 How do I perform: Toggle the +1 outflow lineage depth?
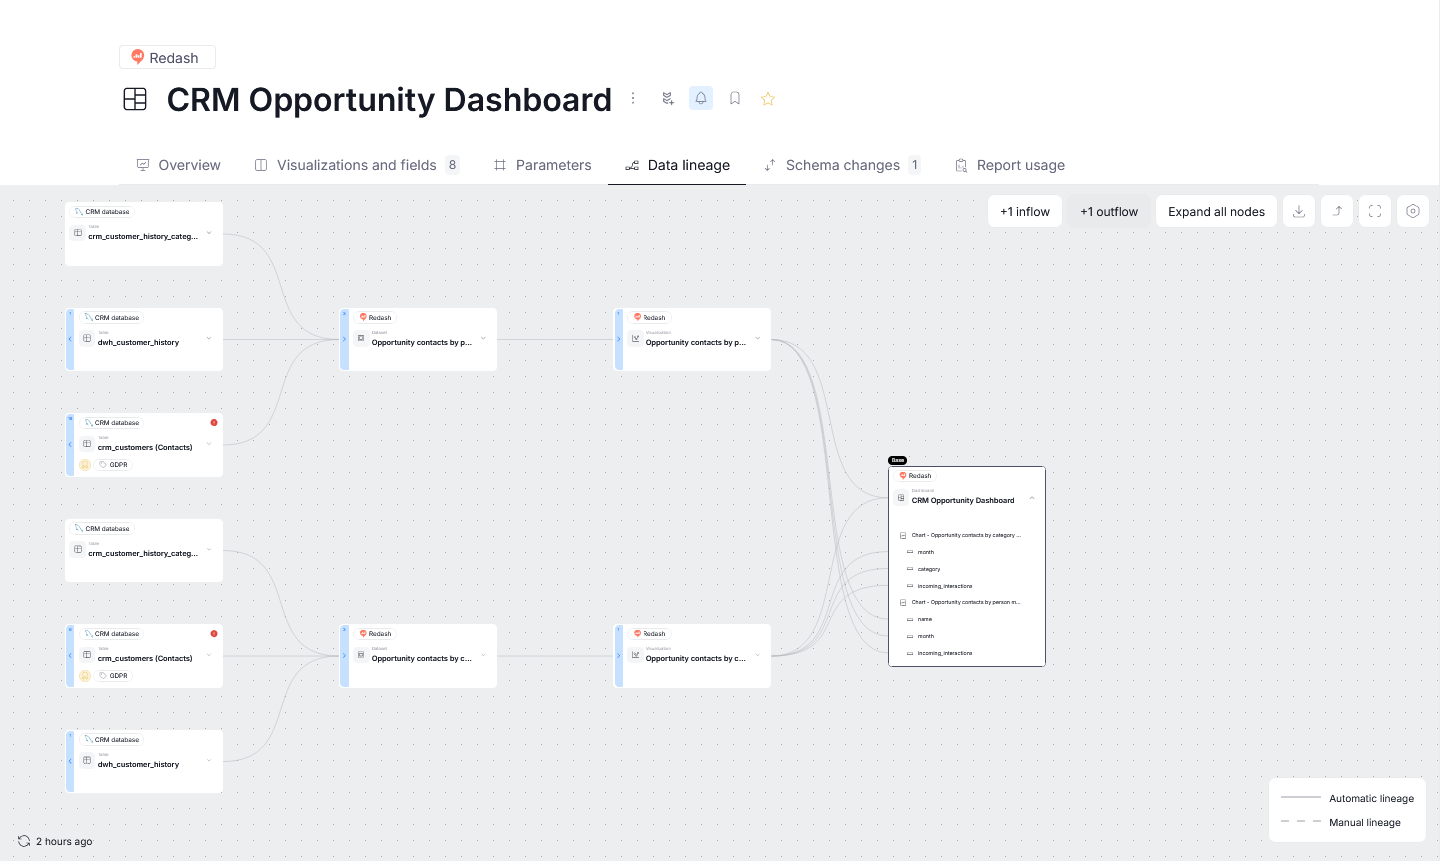pyautogui.click(x=1109, y=211)
